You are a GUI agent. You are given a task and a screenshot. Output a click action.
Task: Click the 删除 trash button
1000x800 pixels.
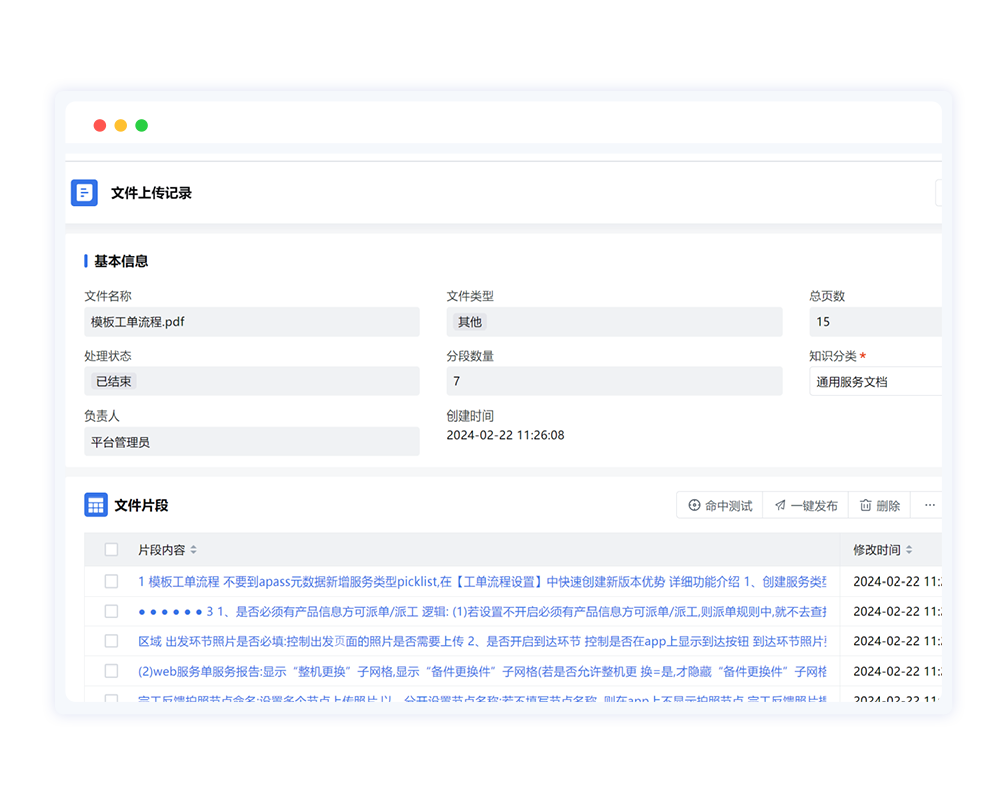[879, 506]
